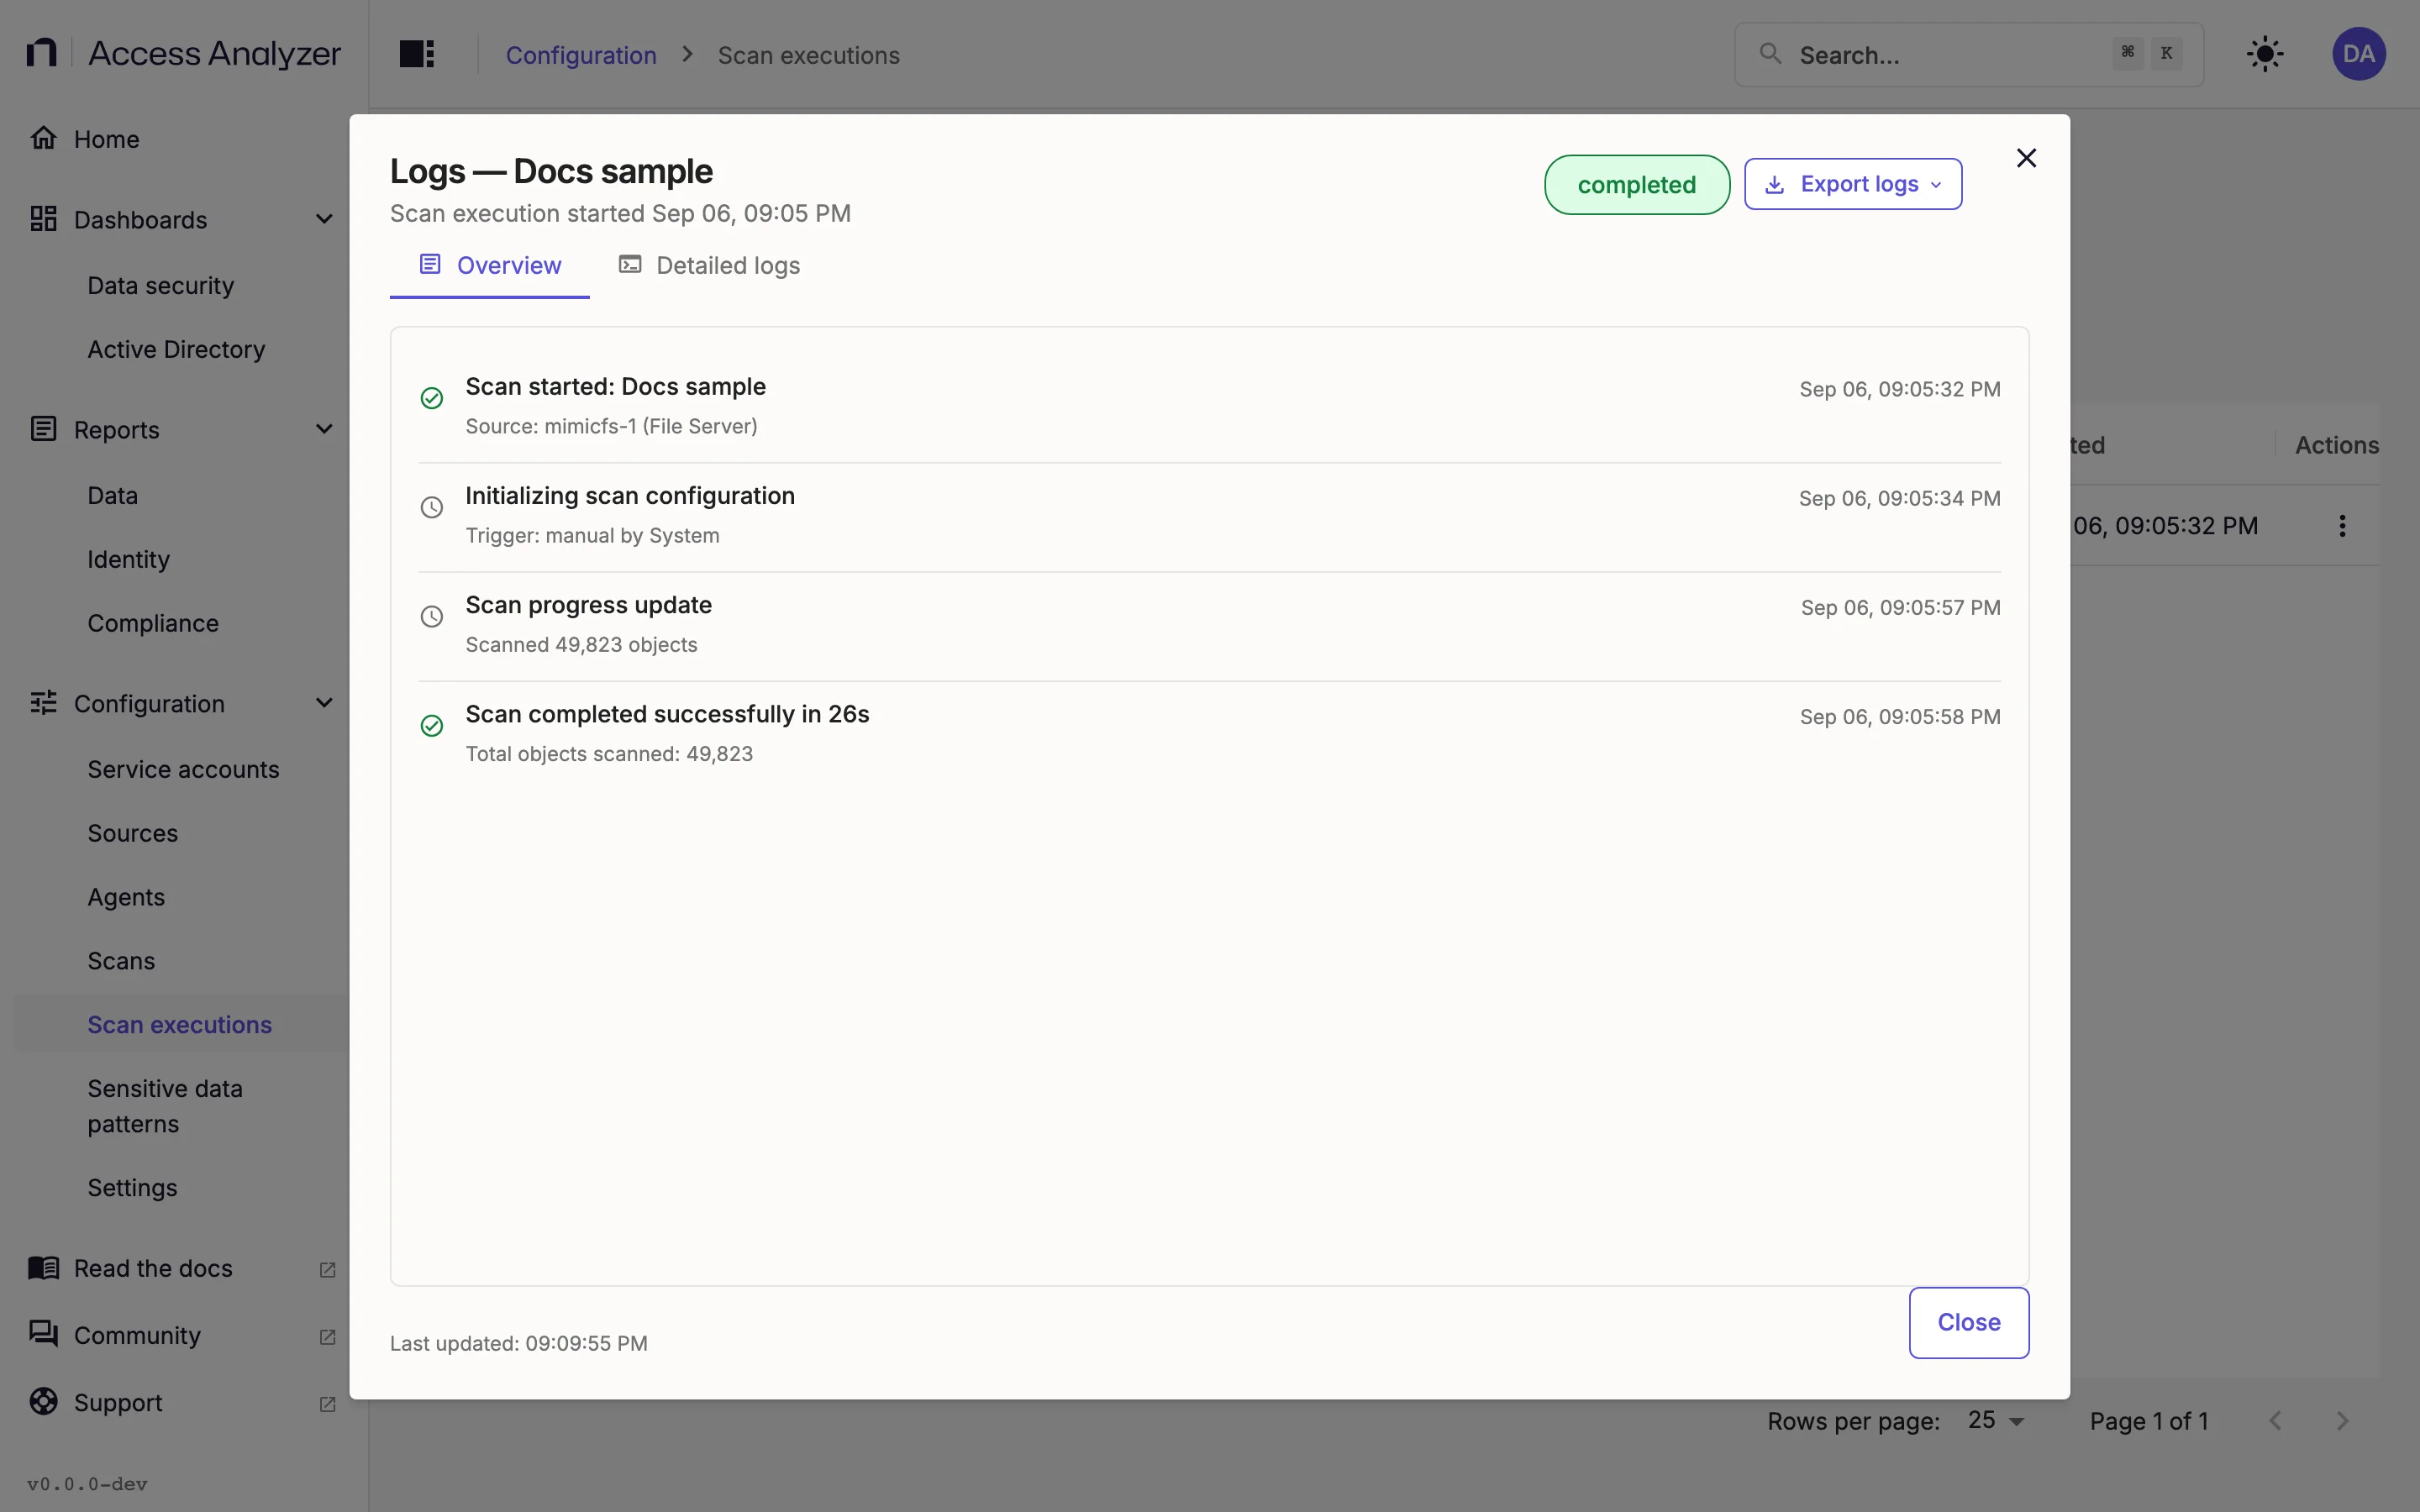2420x1512 pixels.
Task: Go to the next page arrow
Action: click(x=2342, y=1420)
